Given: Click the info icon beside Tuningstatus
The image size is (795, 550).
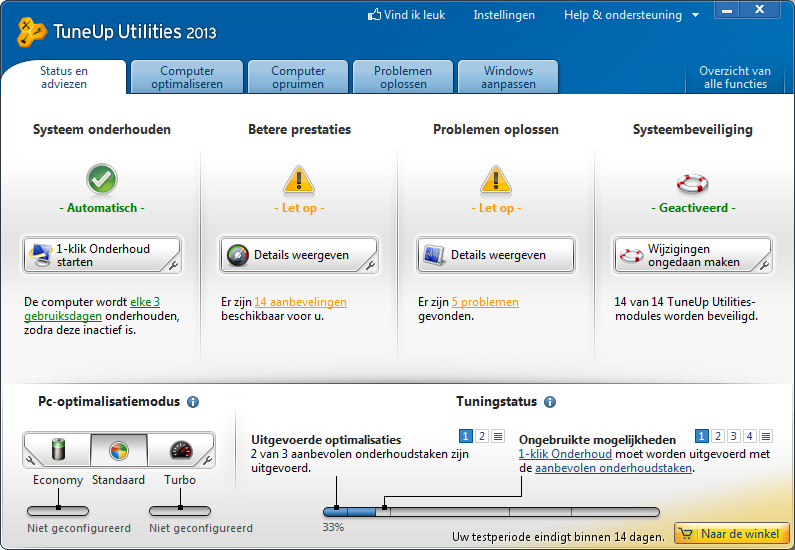Looking at the screenshot, I should pos(550,402).
